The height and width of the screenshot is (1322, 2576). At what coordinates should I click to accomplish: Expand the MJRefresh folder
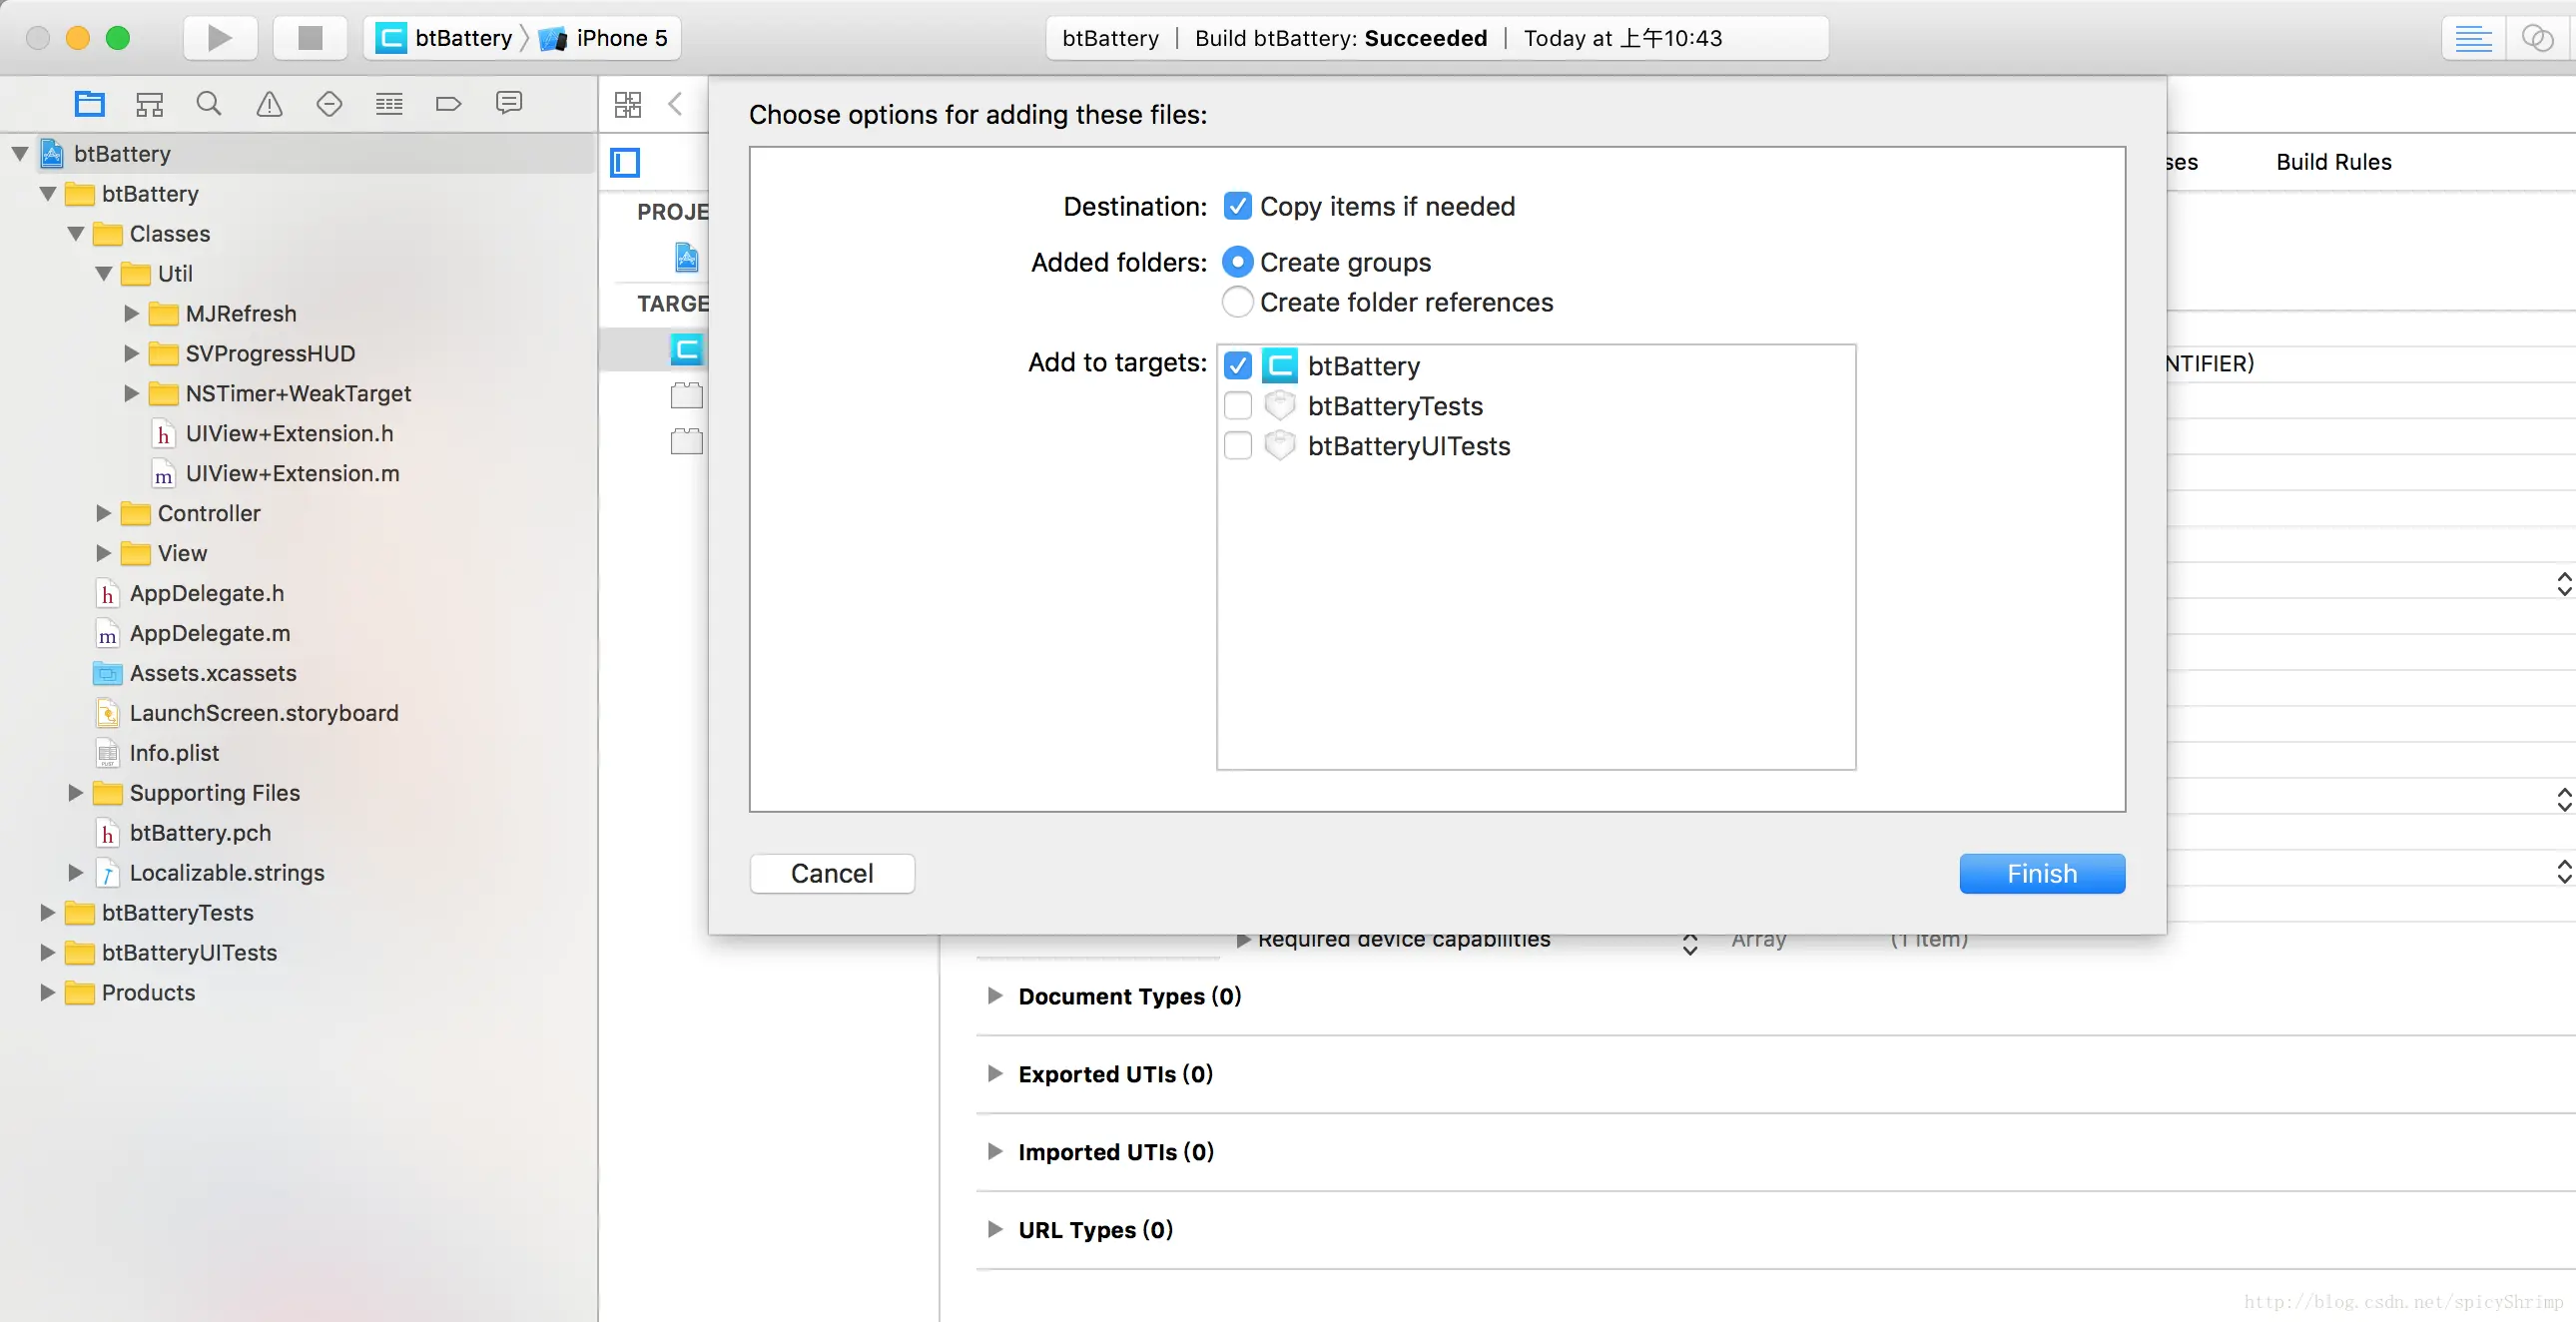(x=131, y=314)
